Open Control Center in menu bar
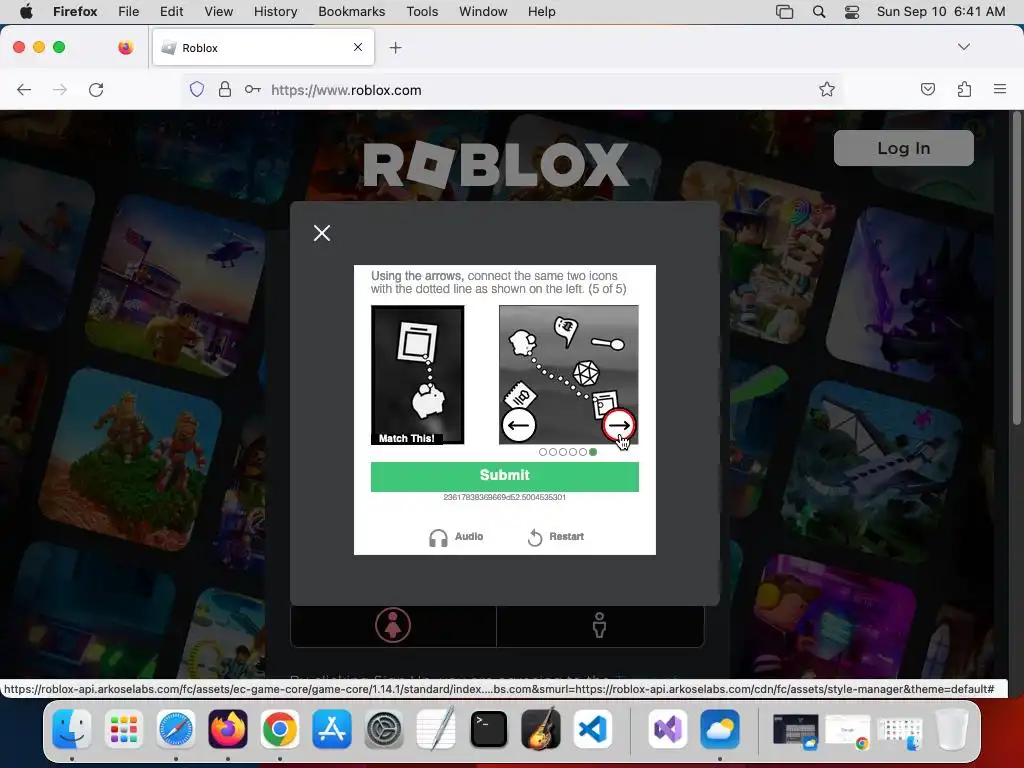1024x768 pixels. (x=852, y=12)
